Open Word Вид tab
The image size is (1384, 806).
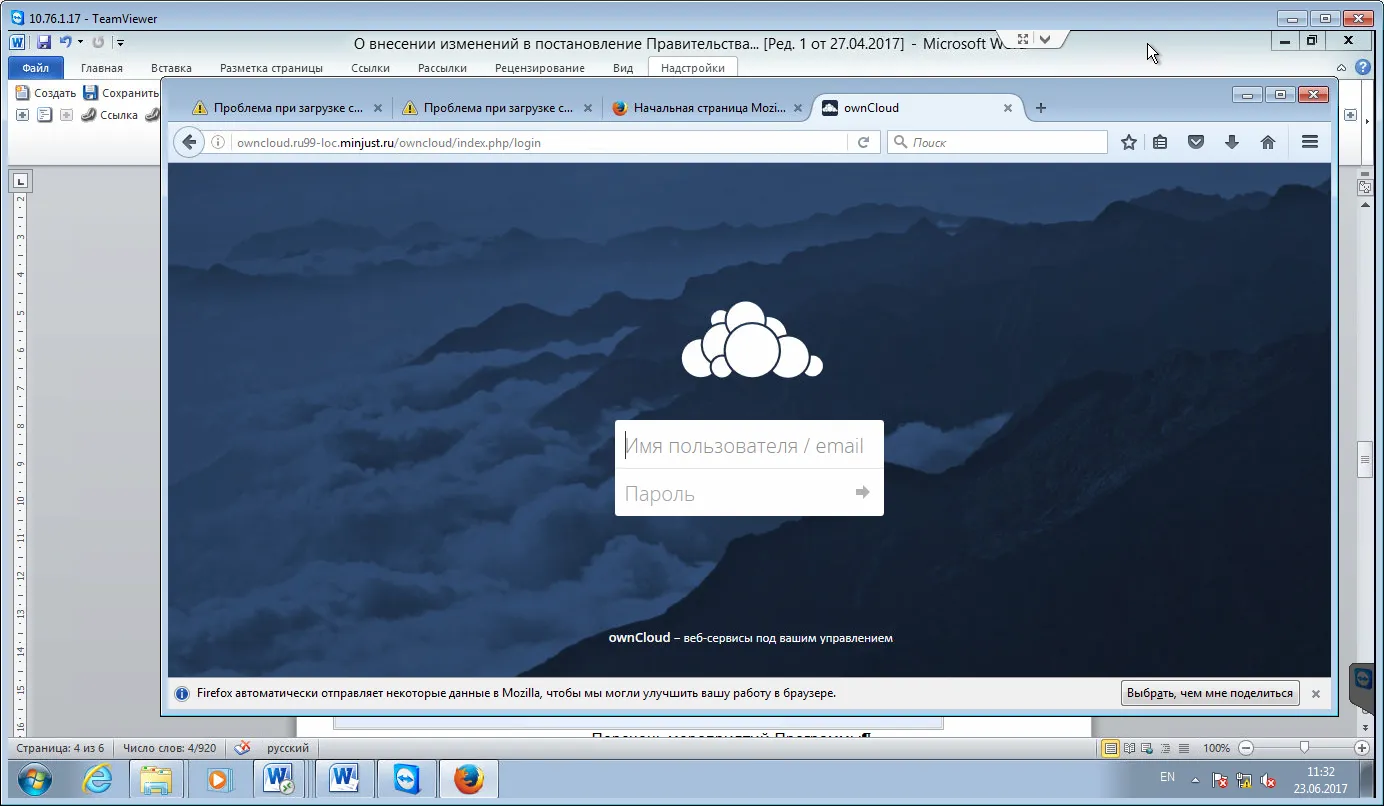coord(623,68)
